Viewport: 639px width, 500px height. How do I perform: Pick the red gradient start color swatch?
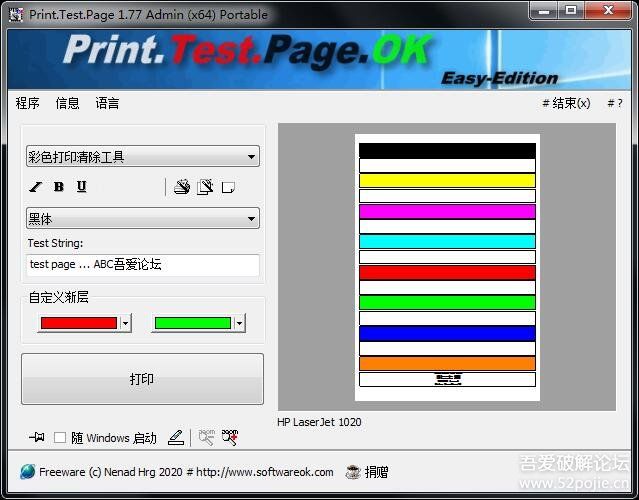[x=79, y=323]
